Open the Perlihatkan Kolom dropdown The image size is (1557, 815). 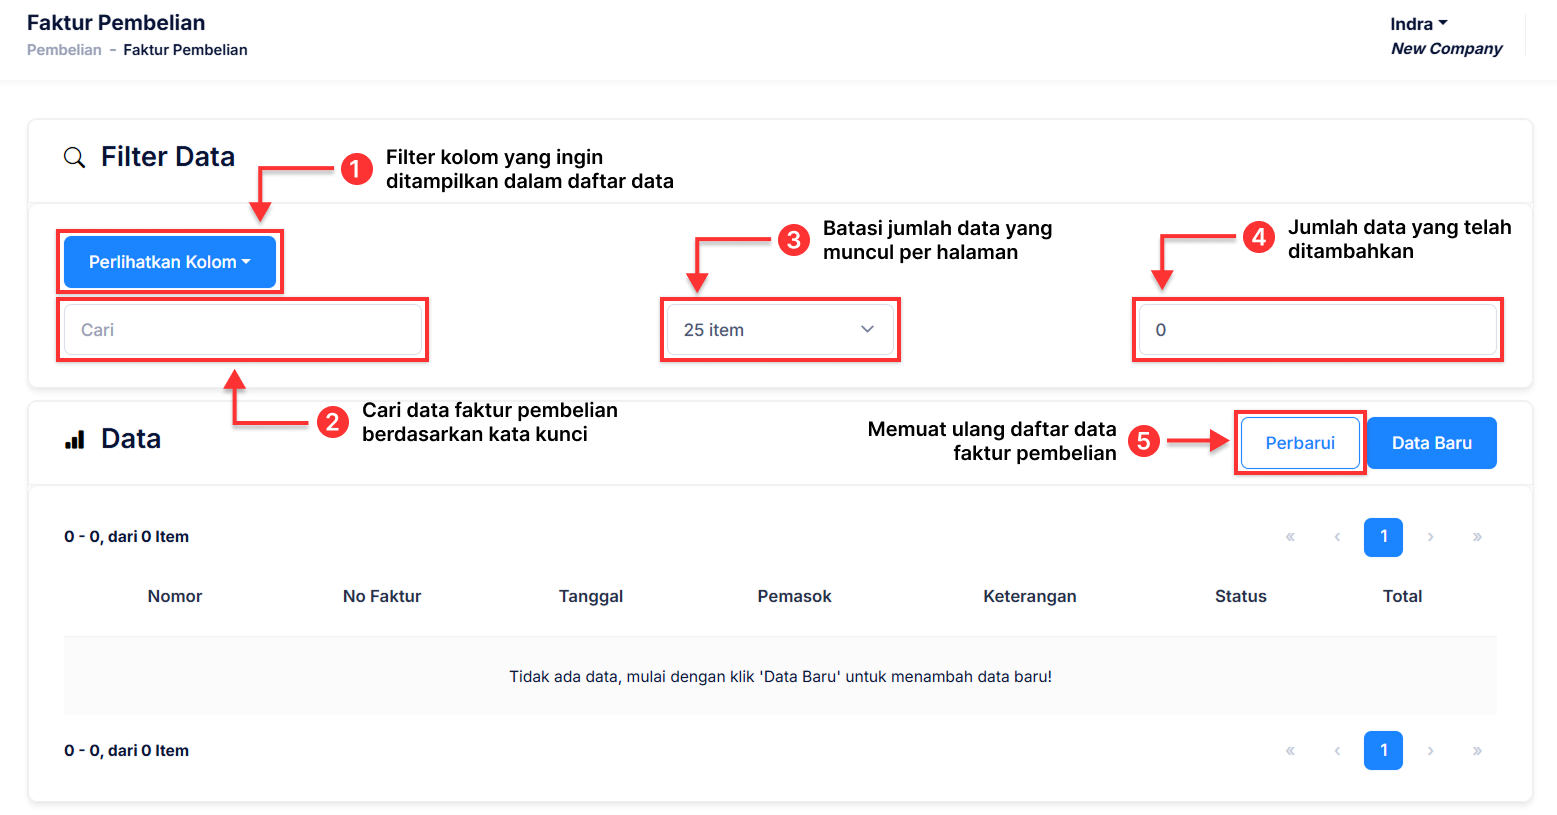click(170, 262)
